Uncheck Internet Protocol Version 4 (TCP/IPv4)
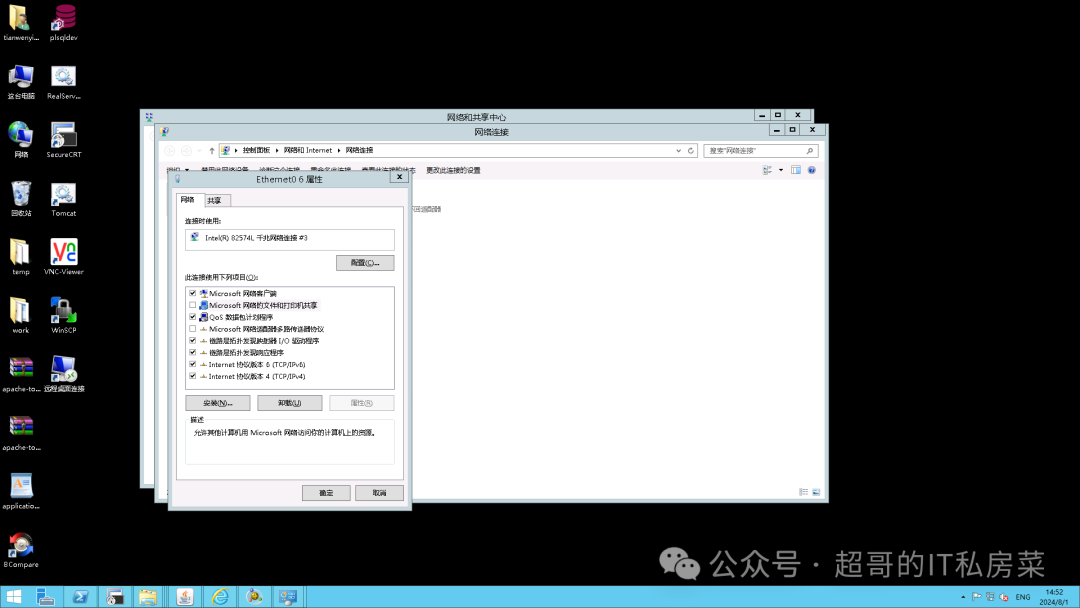 pos(193,376)
